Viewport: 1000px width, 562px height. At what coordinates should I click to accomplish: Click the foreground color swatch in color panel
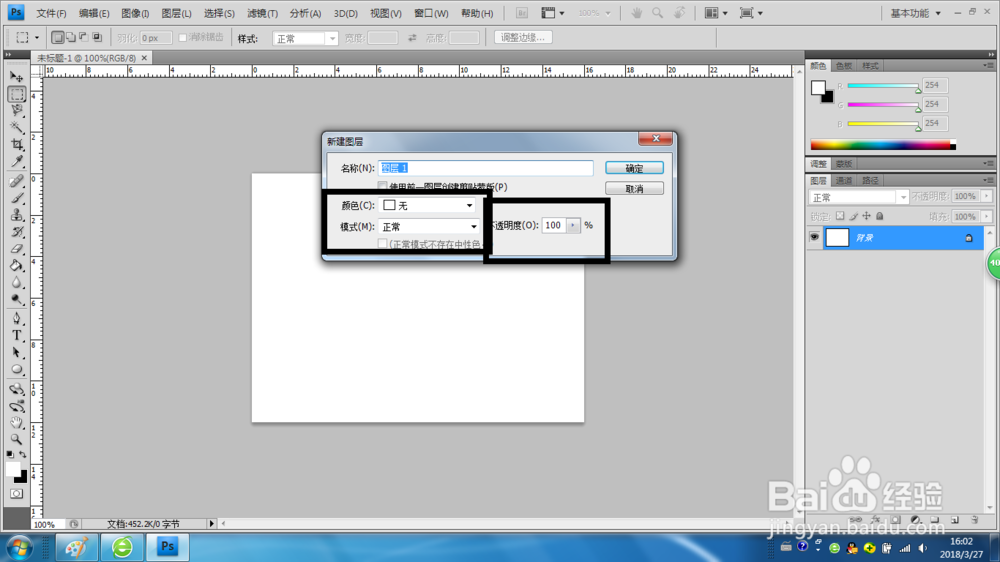pos(818,88)
